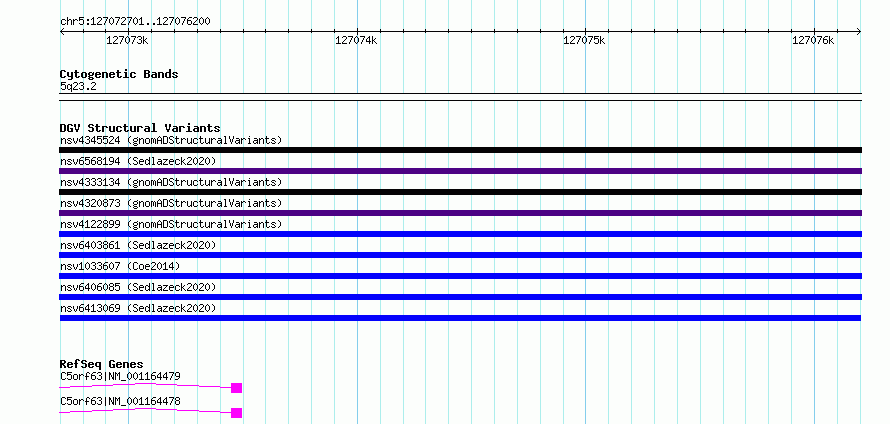Click the left arrow of the ruler

pos(62,32)
